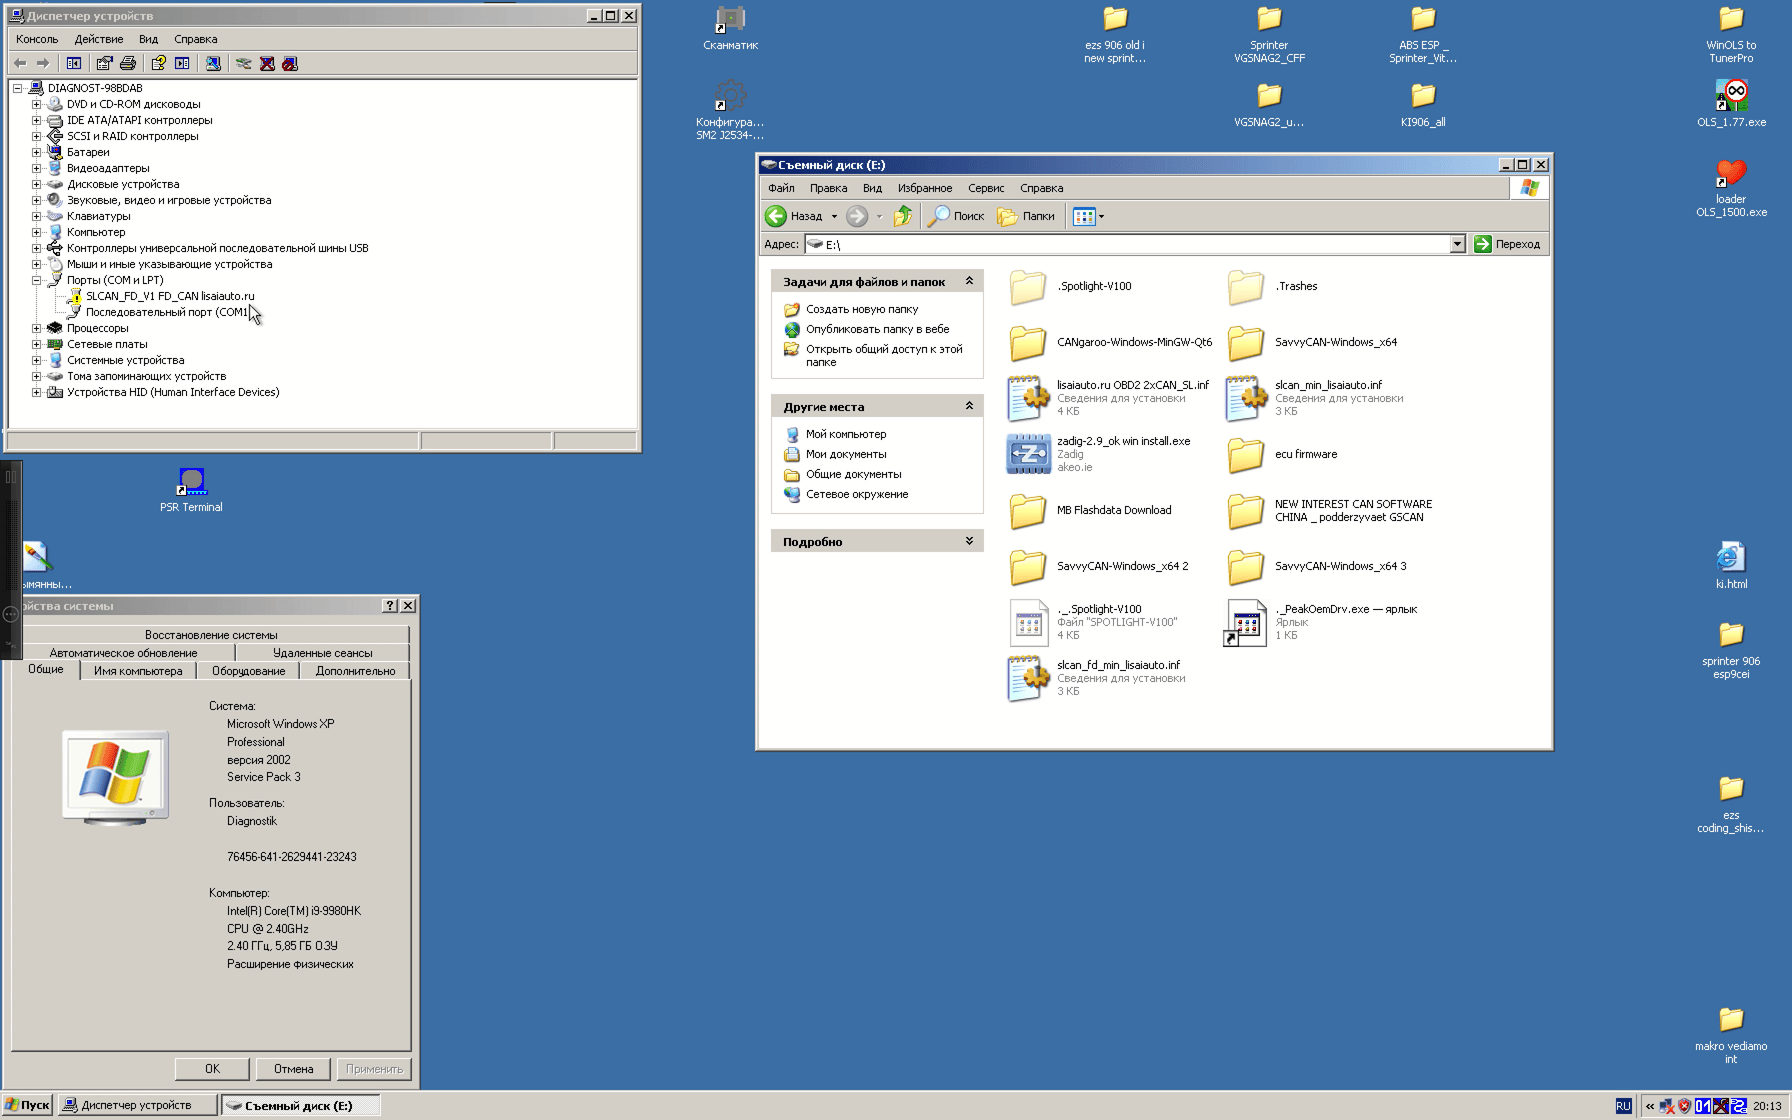1792x1120 pixels.
Task: Click the 'Создать новую папку' link
Action: point(861,309)
